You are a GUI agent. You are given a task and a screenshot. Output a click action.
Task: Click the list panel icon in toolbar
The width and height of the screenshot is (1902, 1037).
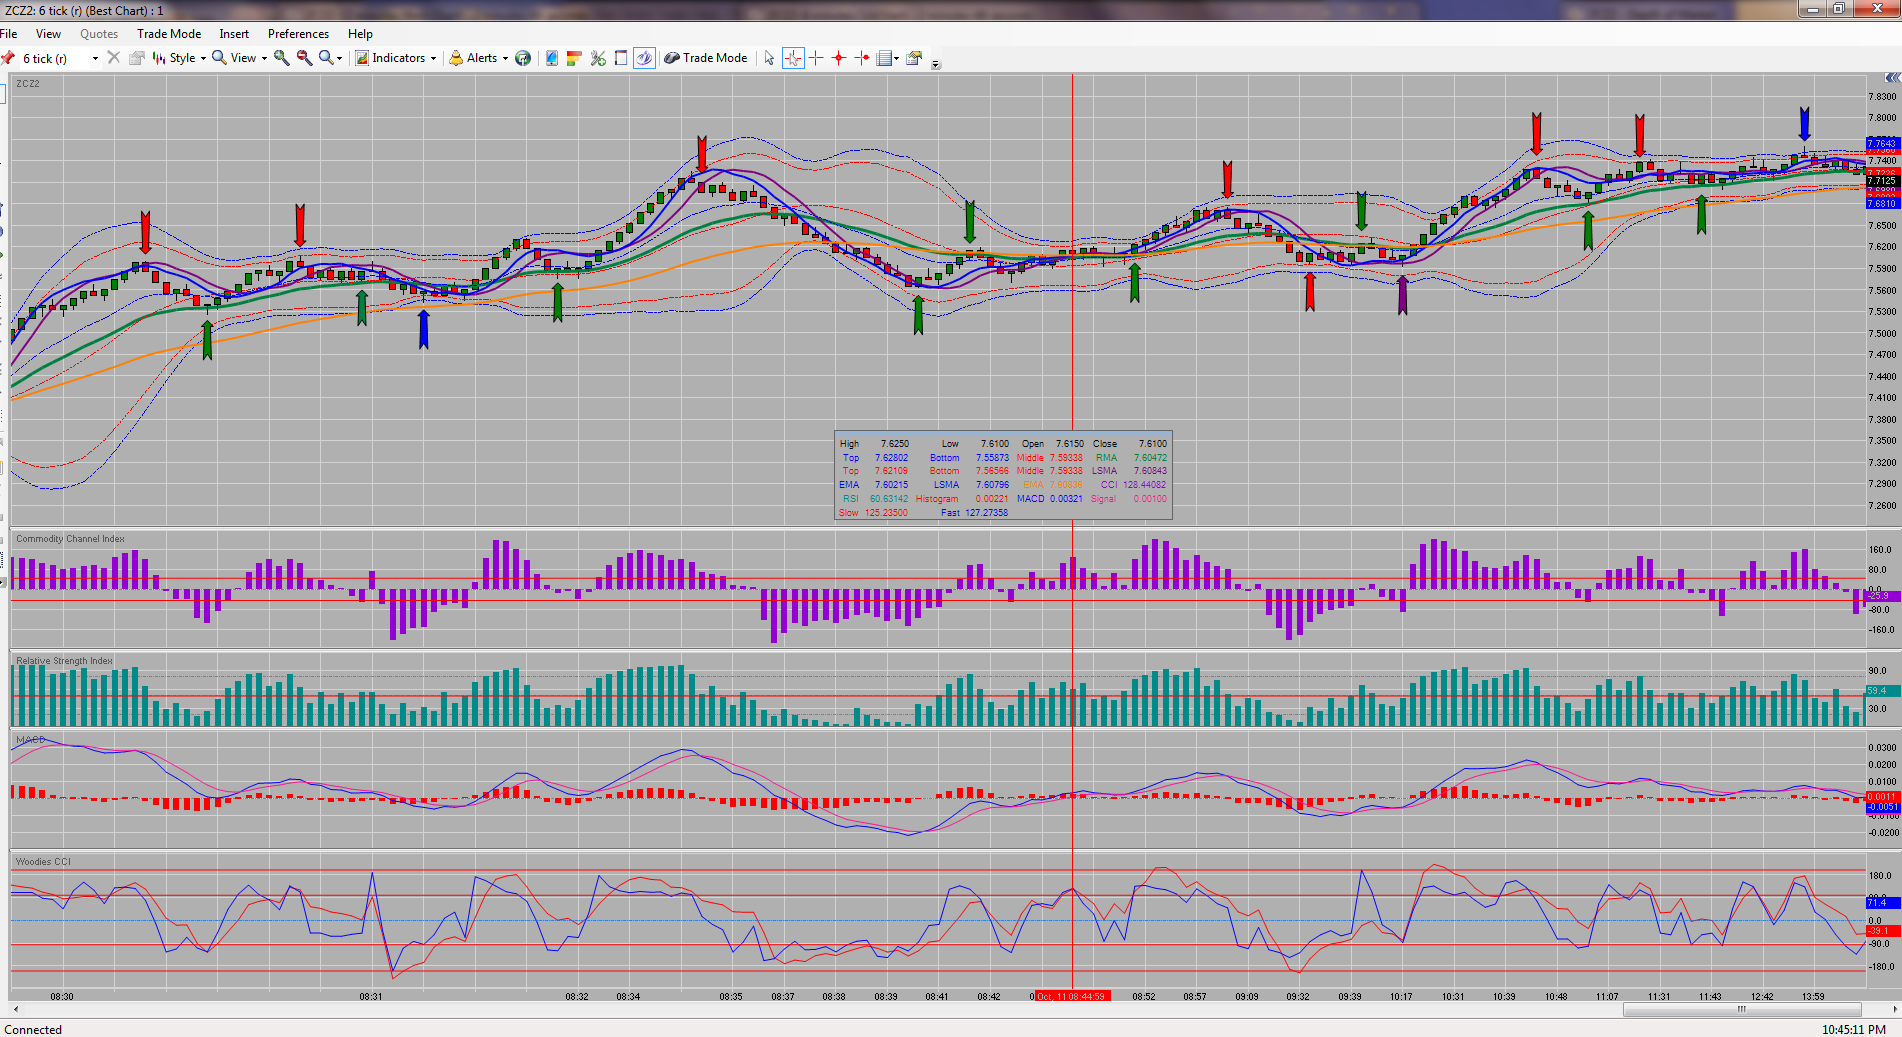click(x=884, y=58)
